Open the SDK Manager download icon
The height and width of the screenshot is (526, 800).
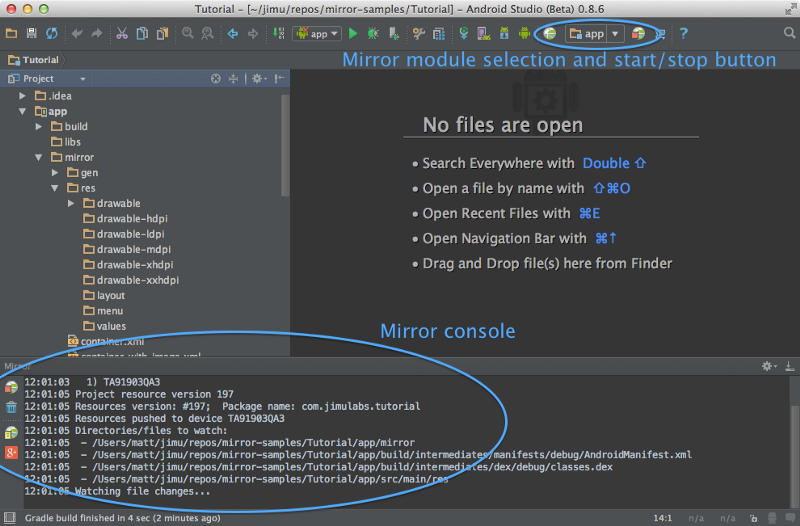pos(504,34)
